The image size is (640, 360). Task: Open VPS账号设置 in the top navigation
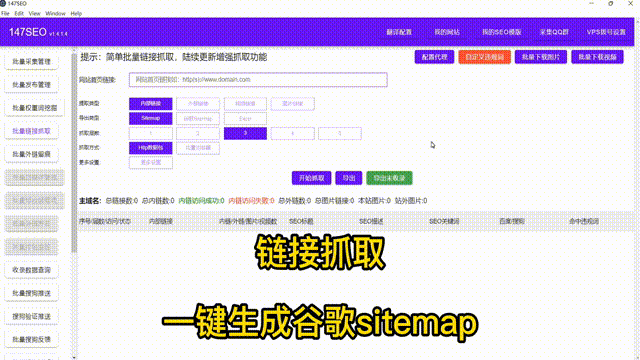[x=606, y=32]
